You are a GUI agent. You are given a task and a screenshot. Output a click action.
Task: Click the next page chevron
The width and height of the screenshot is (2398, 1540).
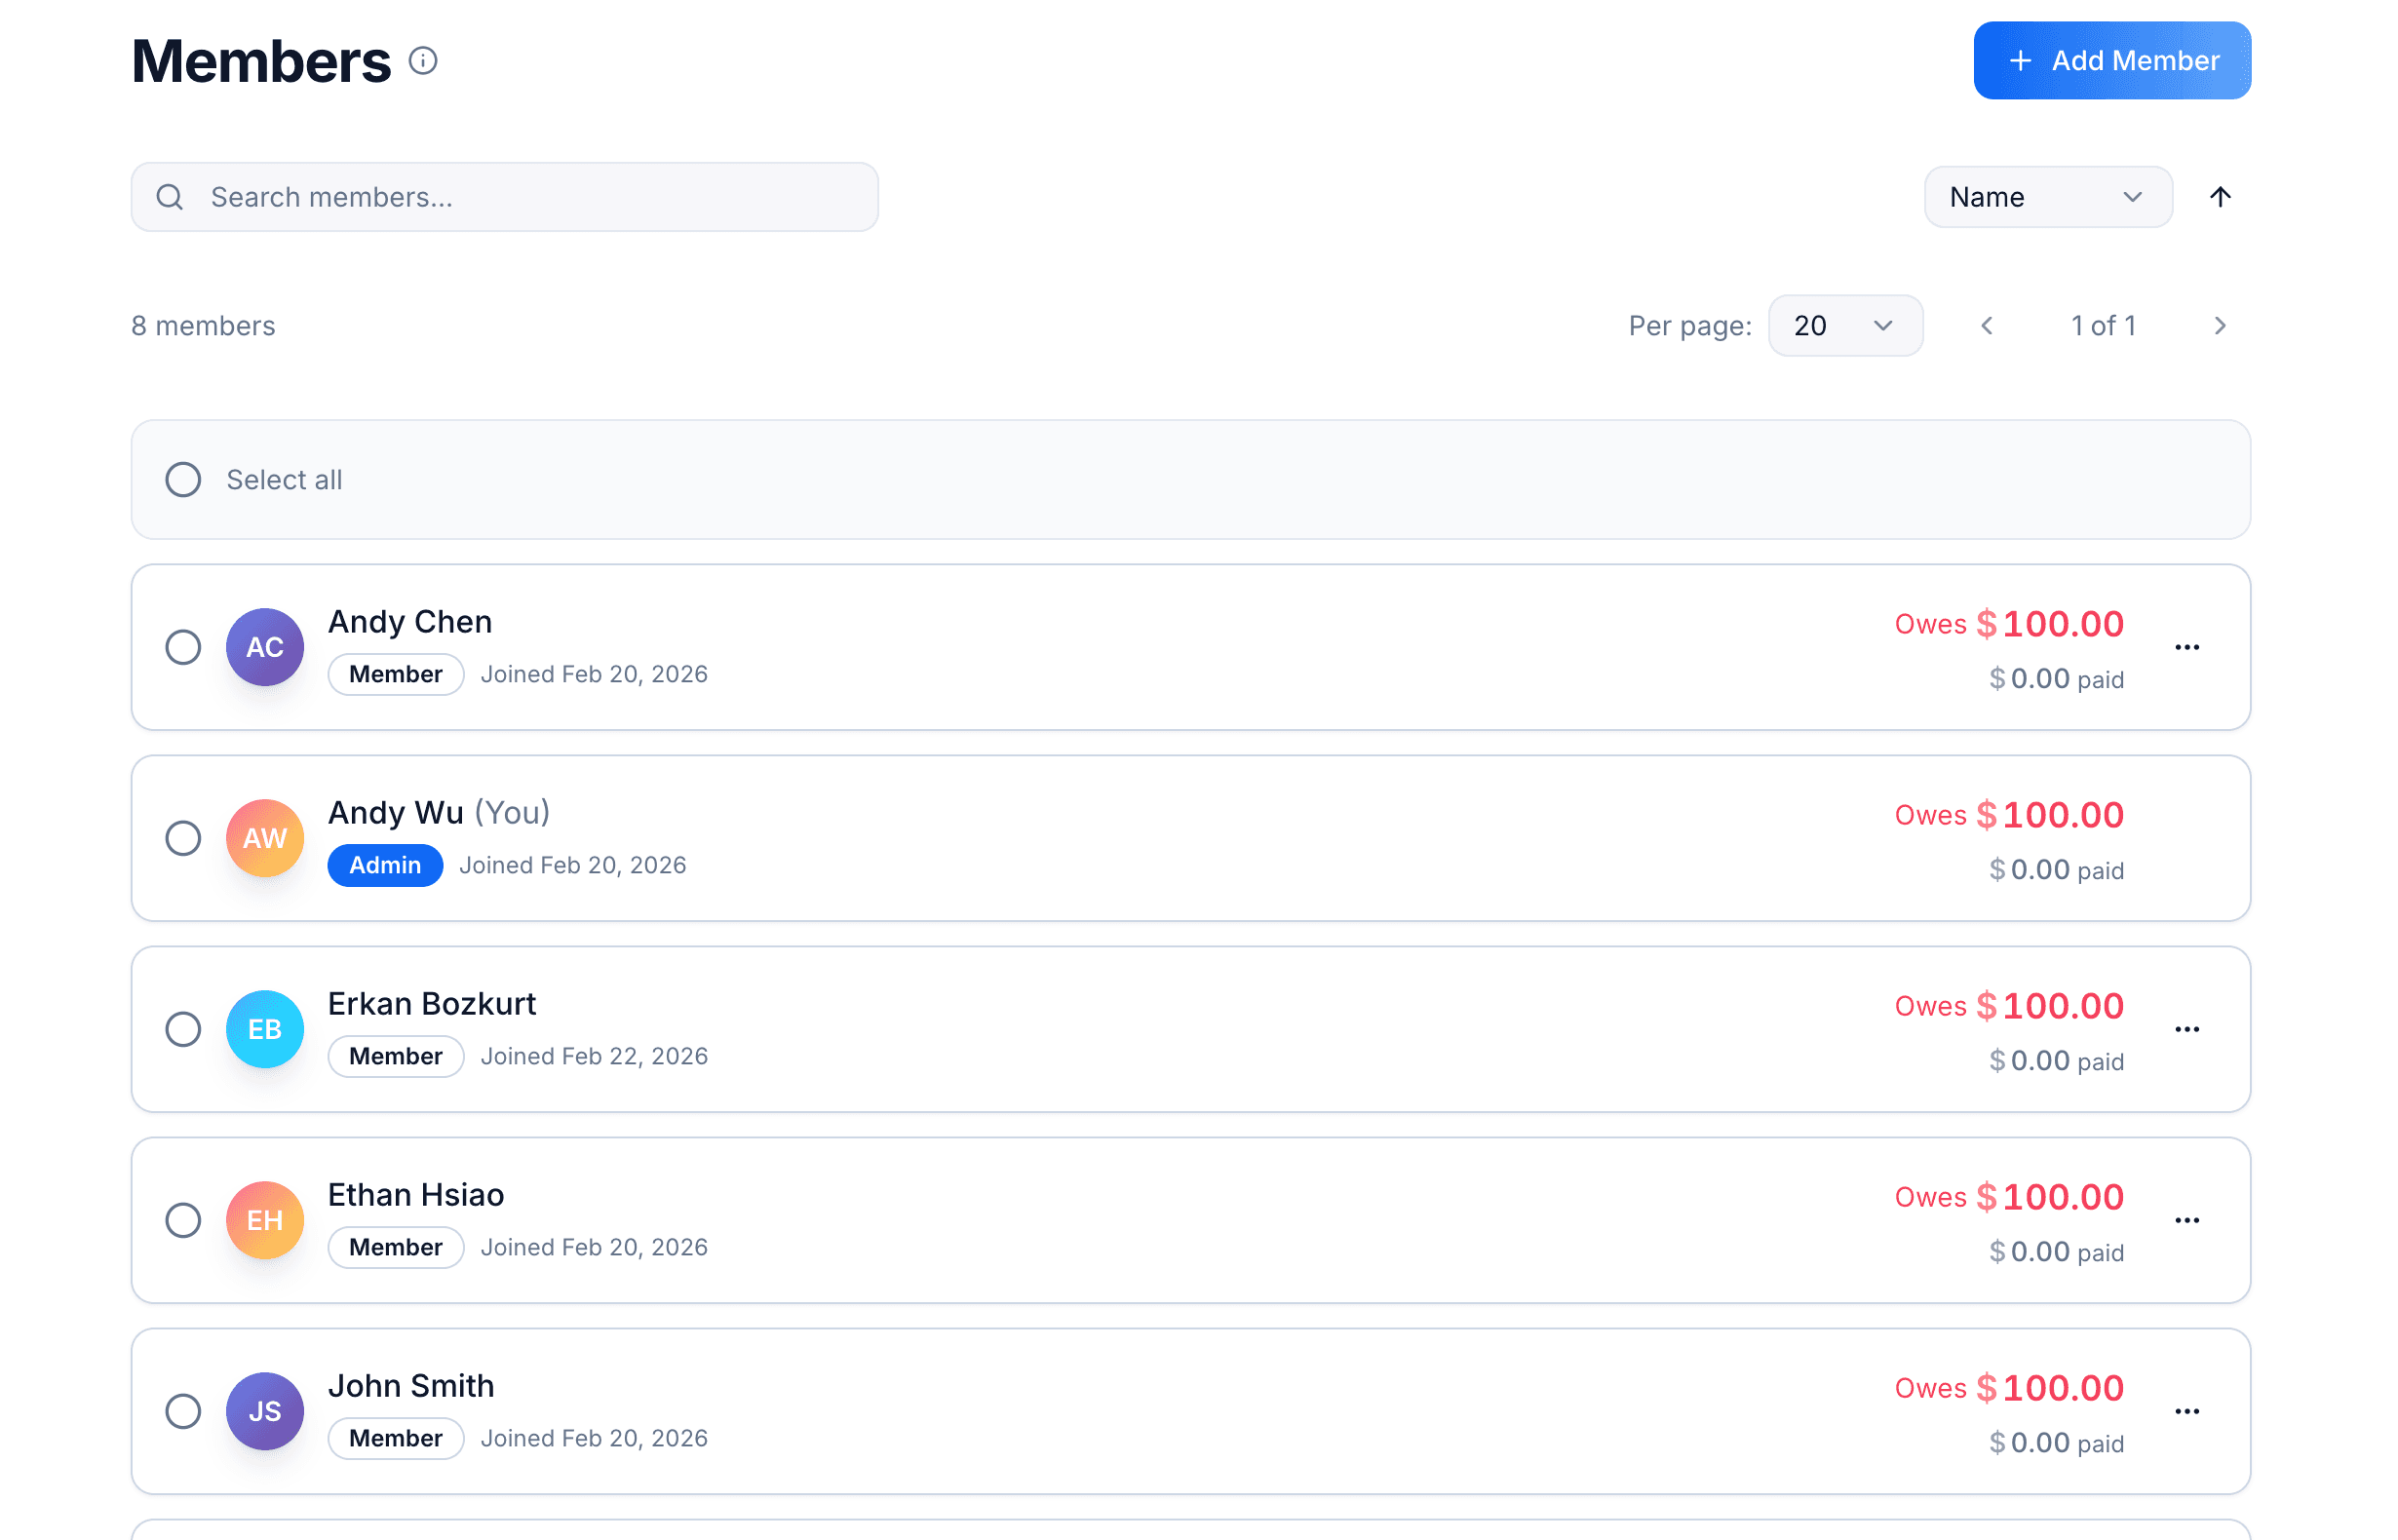click(2220, 325)
